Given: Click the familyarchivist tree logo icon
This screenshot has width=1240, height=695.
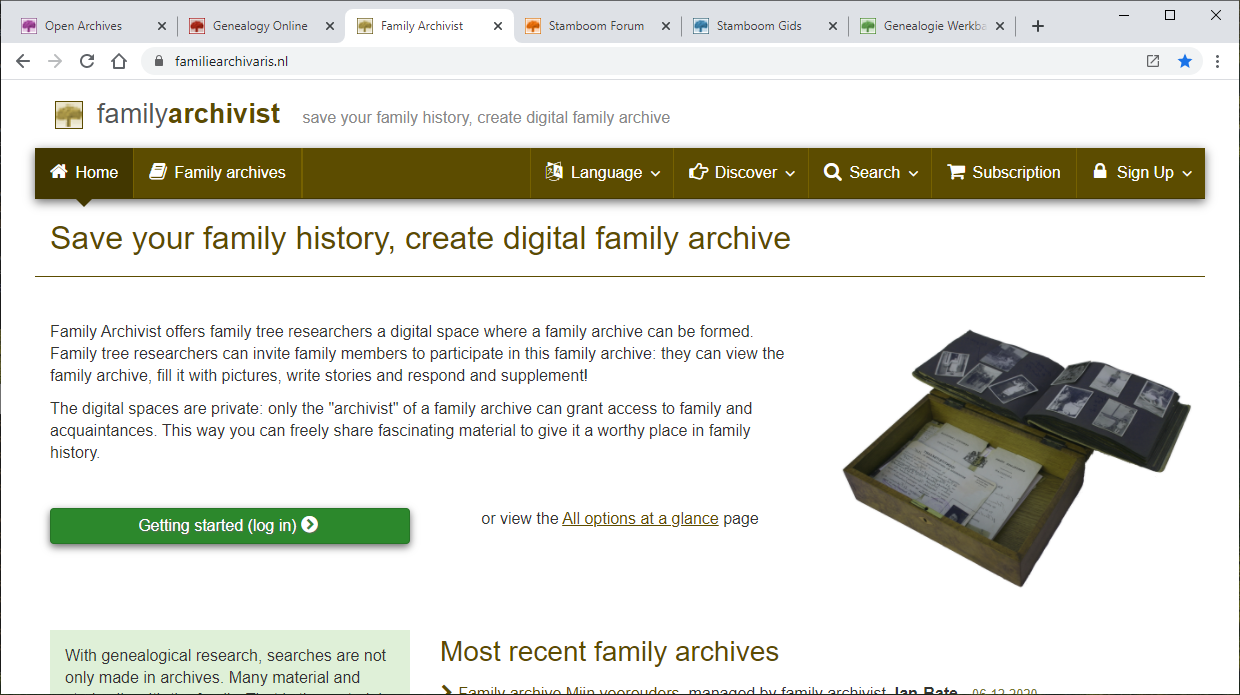Looking at the screenshot, I should click(69, 115).
